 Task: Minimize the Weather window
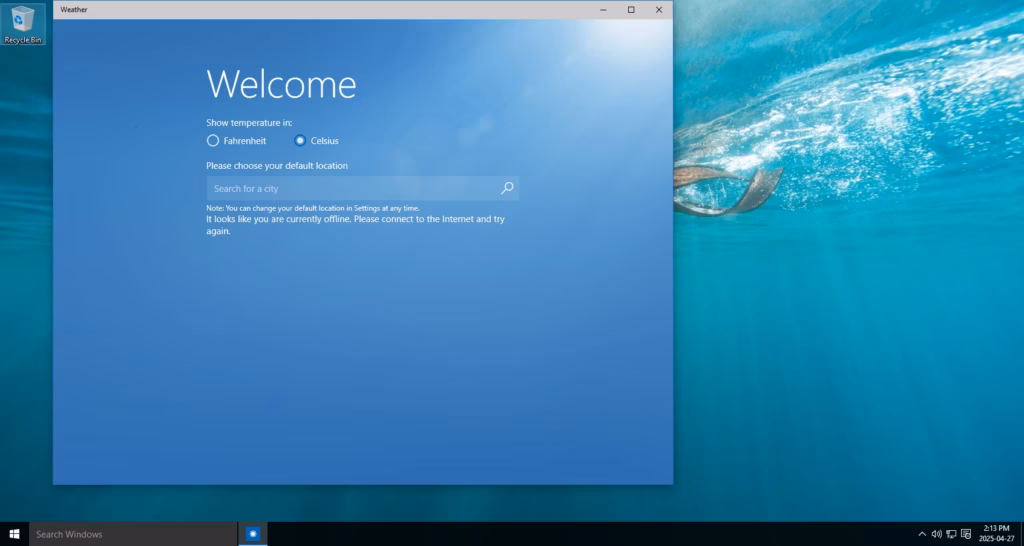pos(603,10)
